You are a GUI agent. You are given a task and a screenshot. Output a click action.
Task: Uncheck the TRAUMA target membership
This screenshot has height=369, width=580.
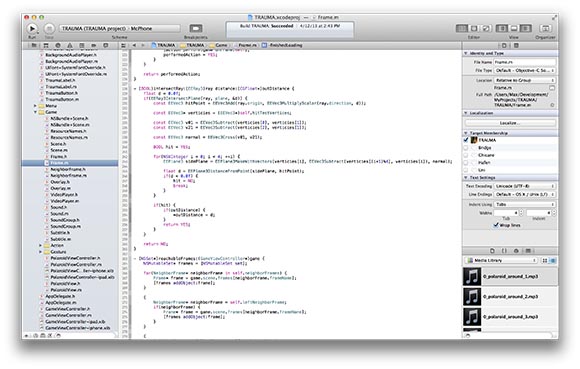click(466, 140)
